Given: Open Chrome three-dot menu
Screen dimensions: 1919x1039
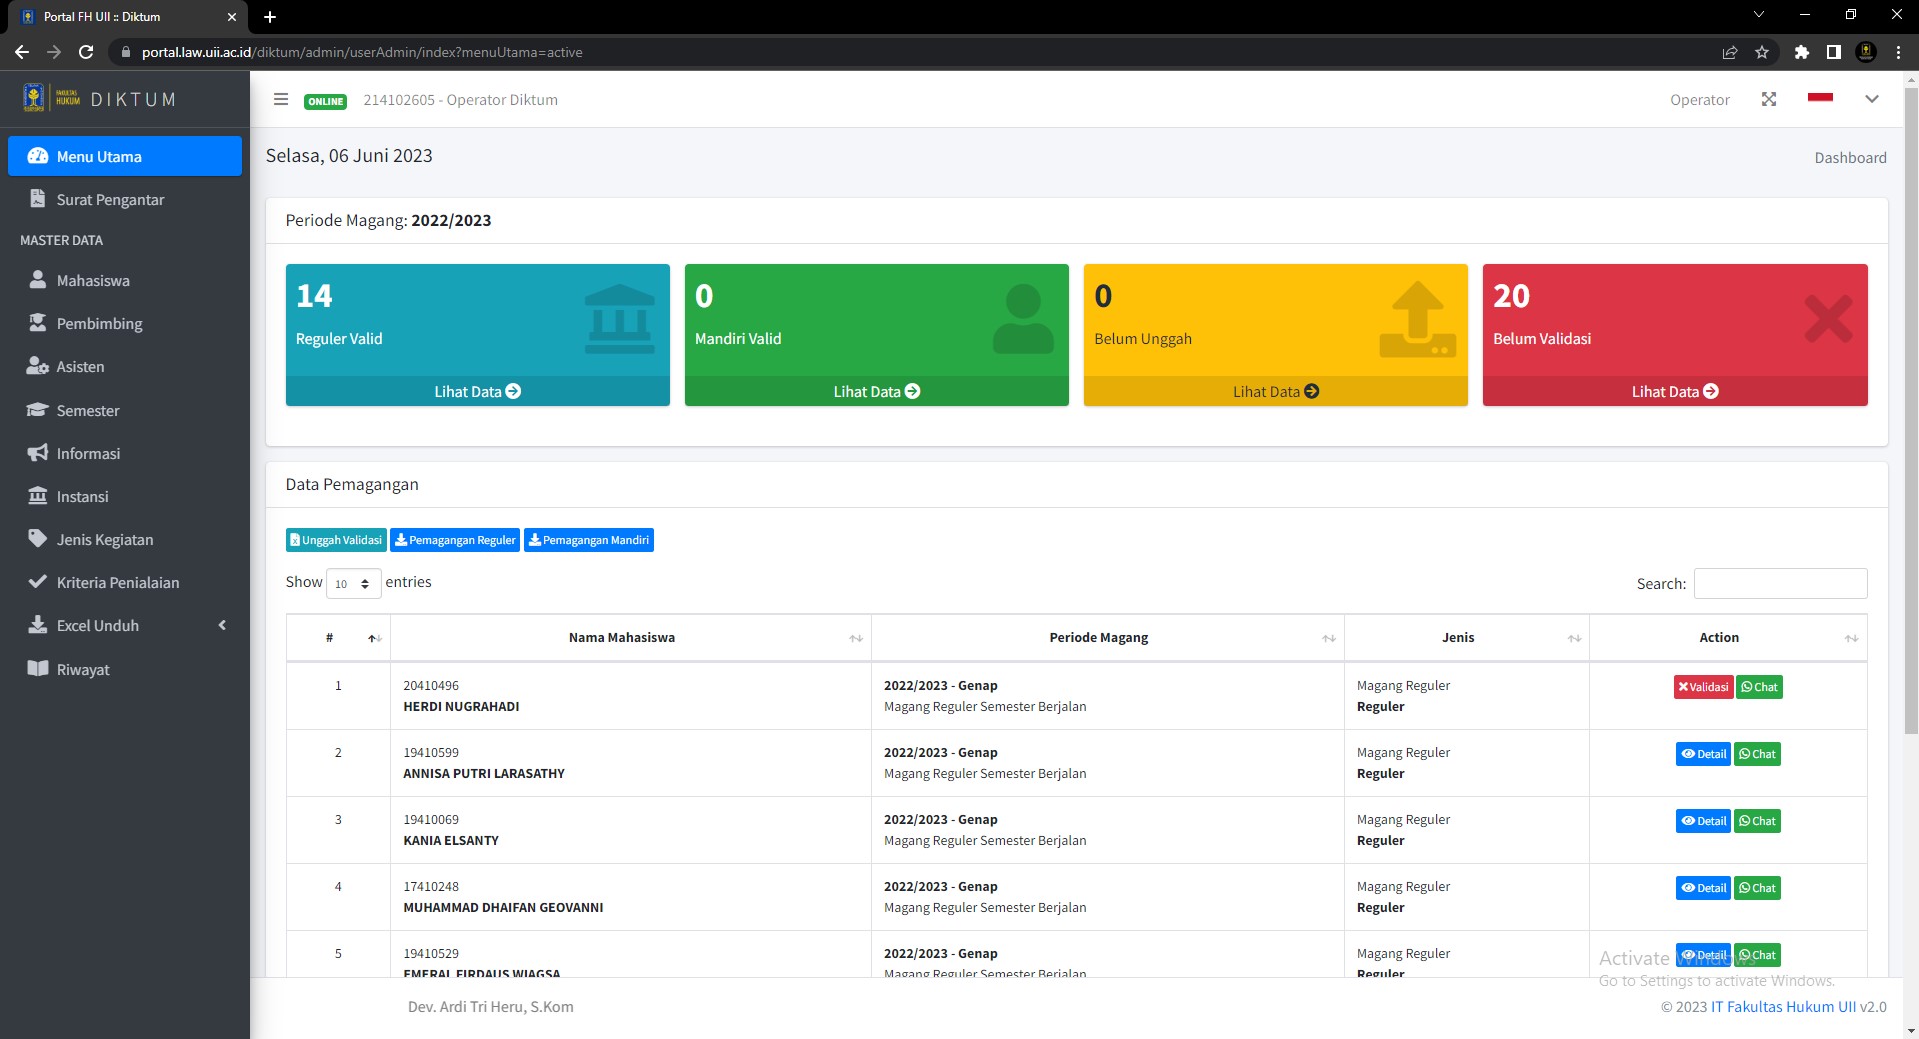Looking at the screenshot, I should coord(1898,52).
